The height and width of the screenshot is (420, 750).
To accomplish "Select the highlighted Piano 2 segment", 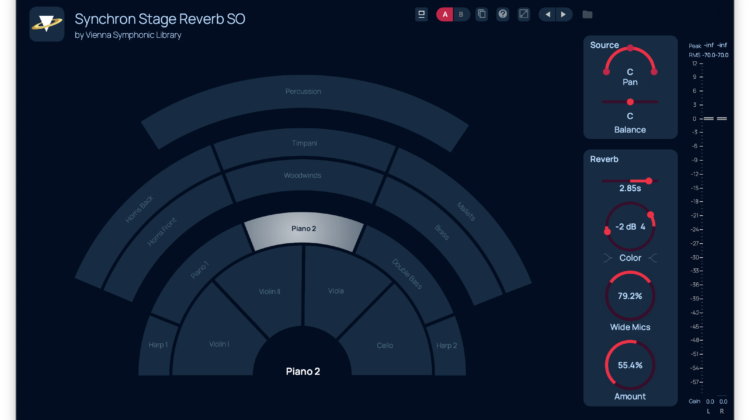I will coord(304,231).
